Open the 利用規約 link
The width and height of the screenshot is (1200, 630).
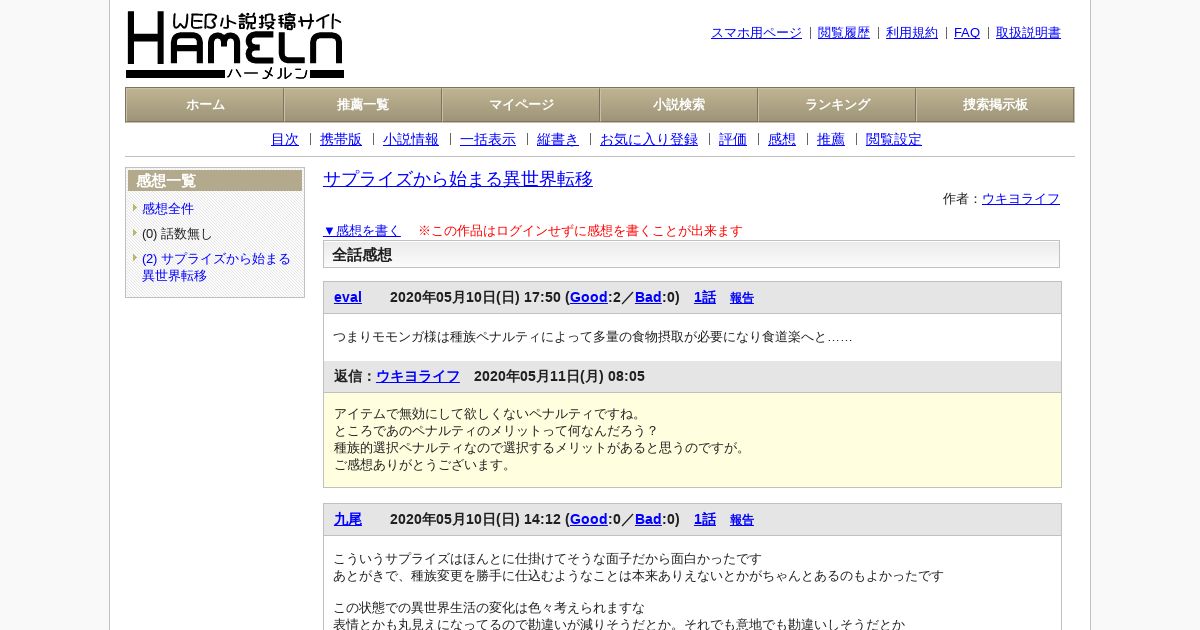(912, 33)
